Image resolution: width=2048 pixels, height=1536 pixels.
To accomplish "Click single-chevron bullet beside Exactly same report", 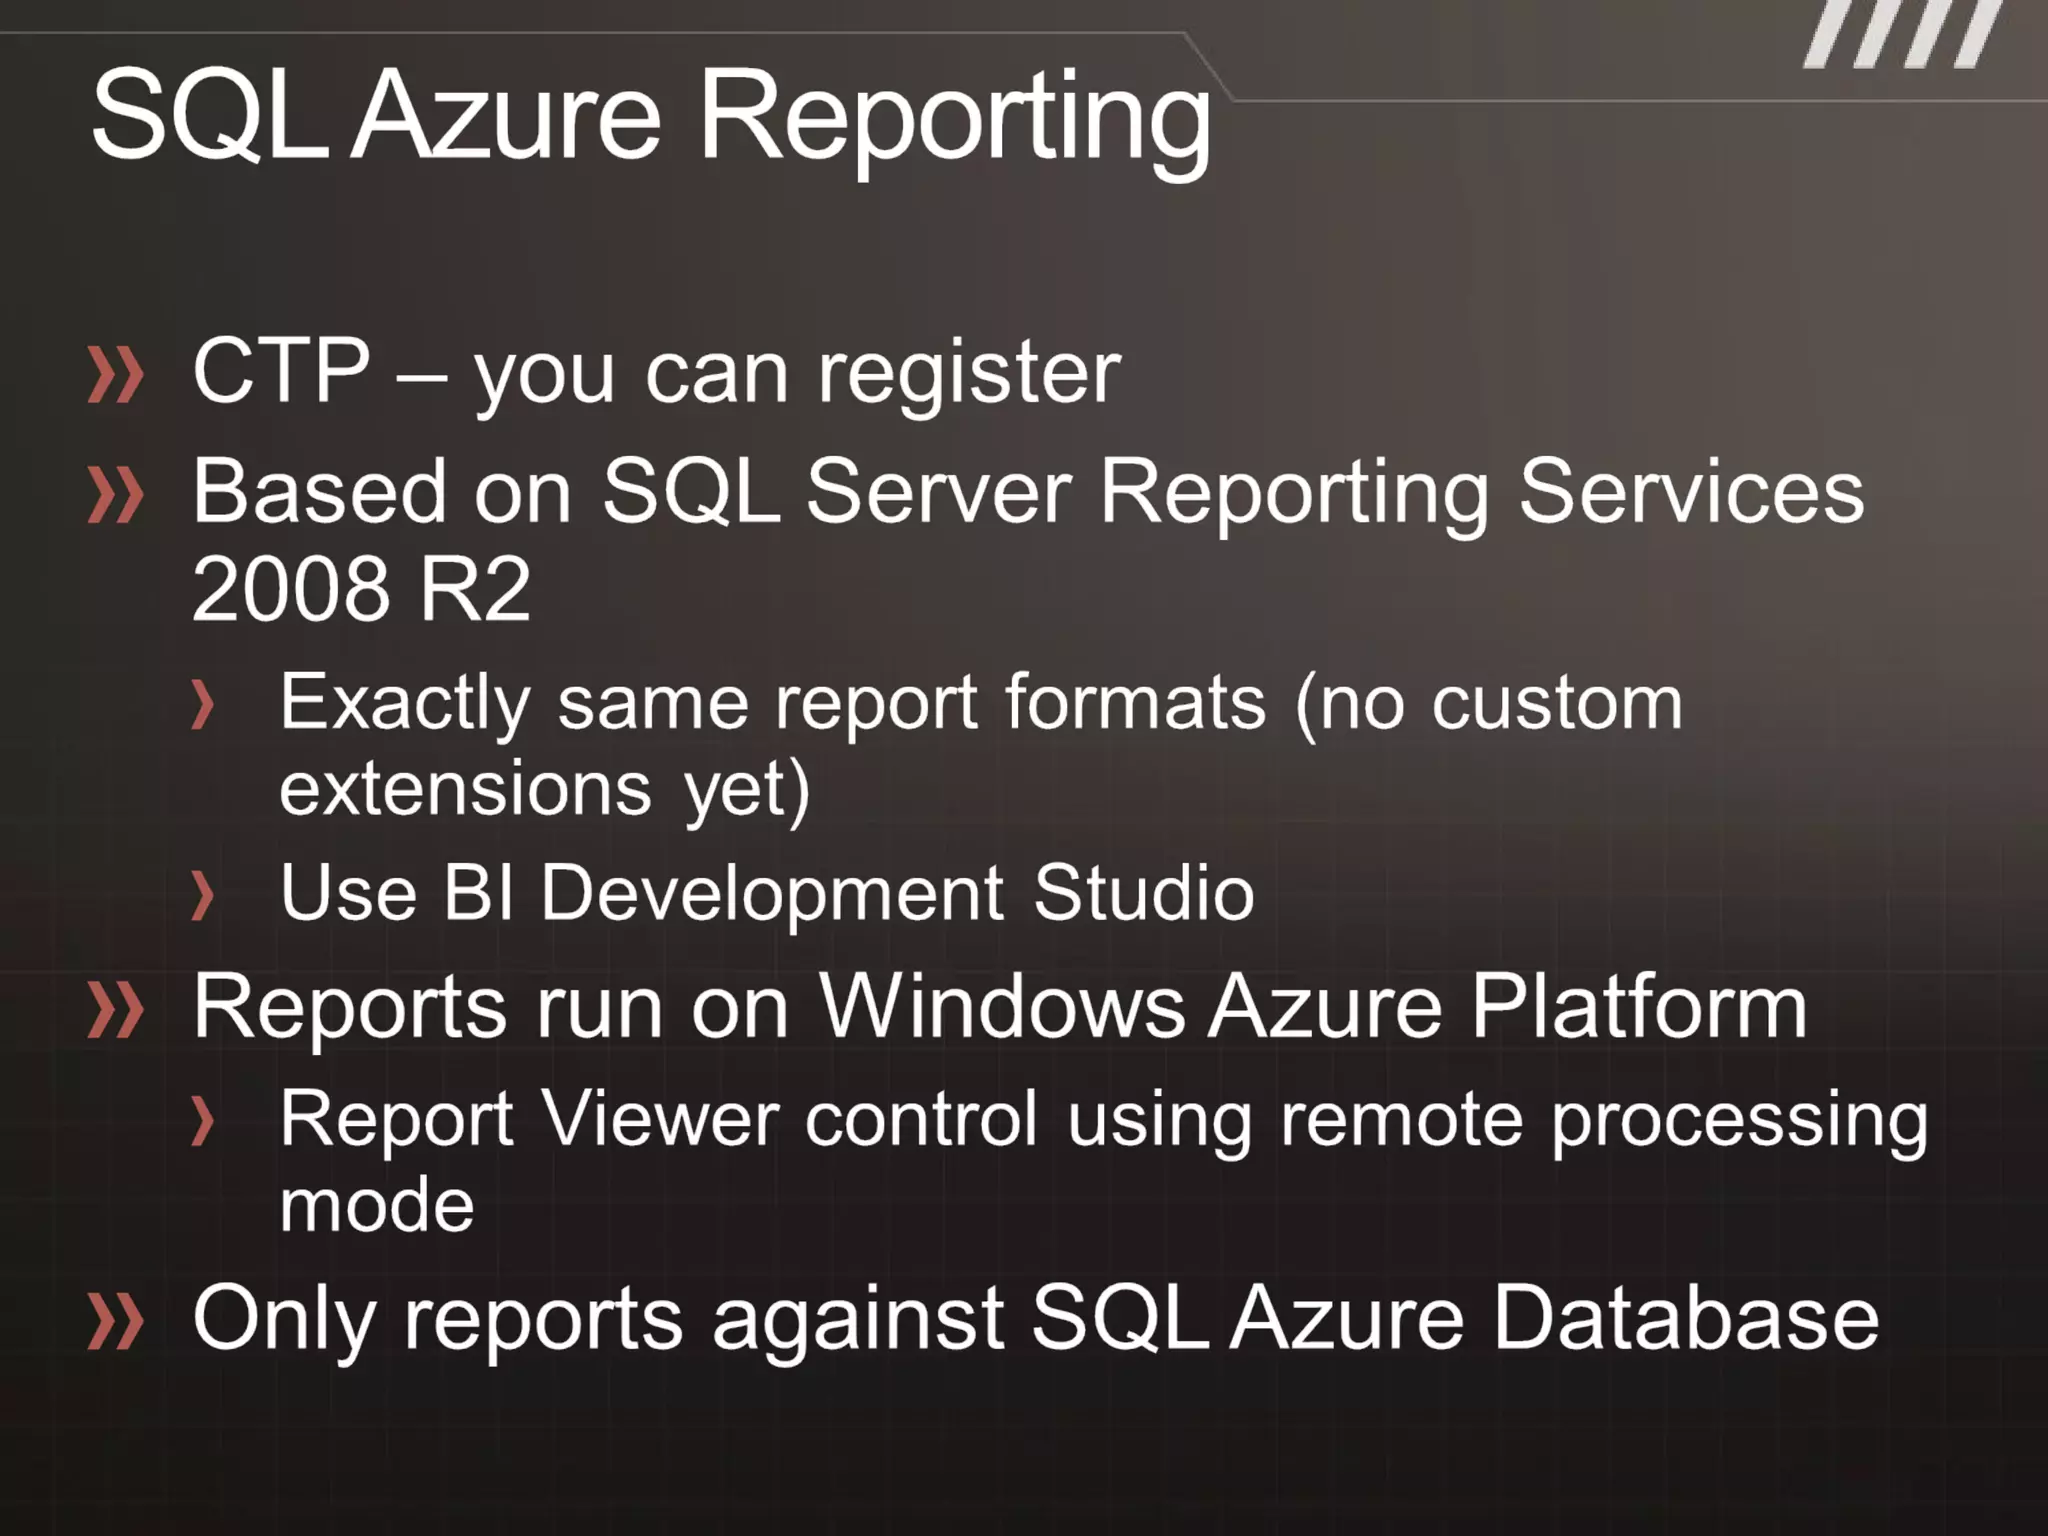I will point(203,704).
